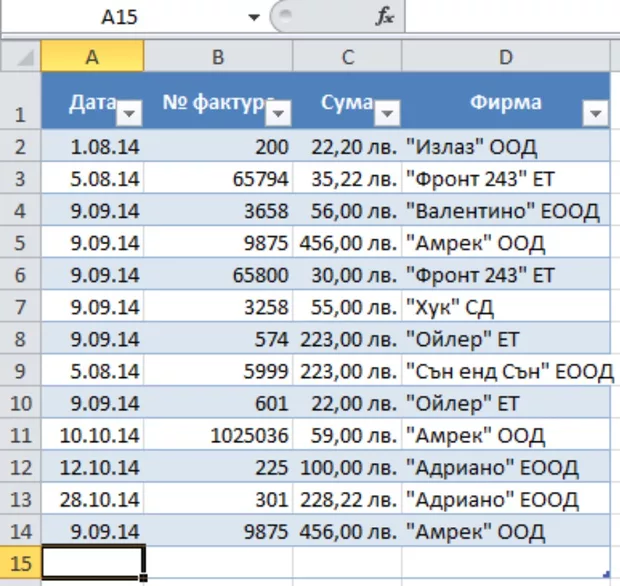Screen dimensions: 620x586
Task: Select row 15 header
Action: [x=20, y=563]
